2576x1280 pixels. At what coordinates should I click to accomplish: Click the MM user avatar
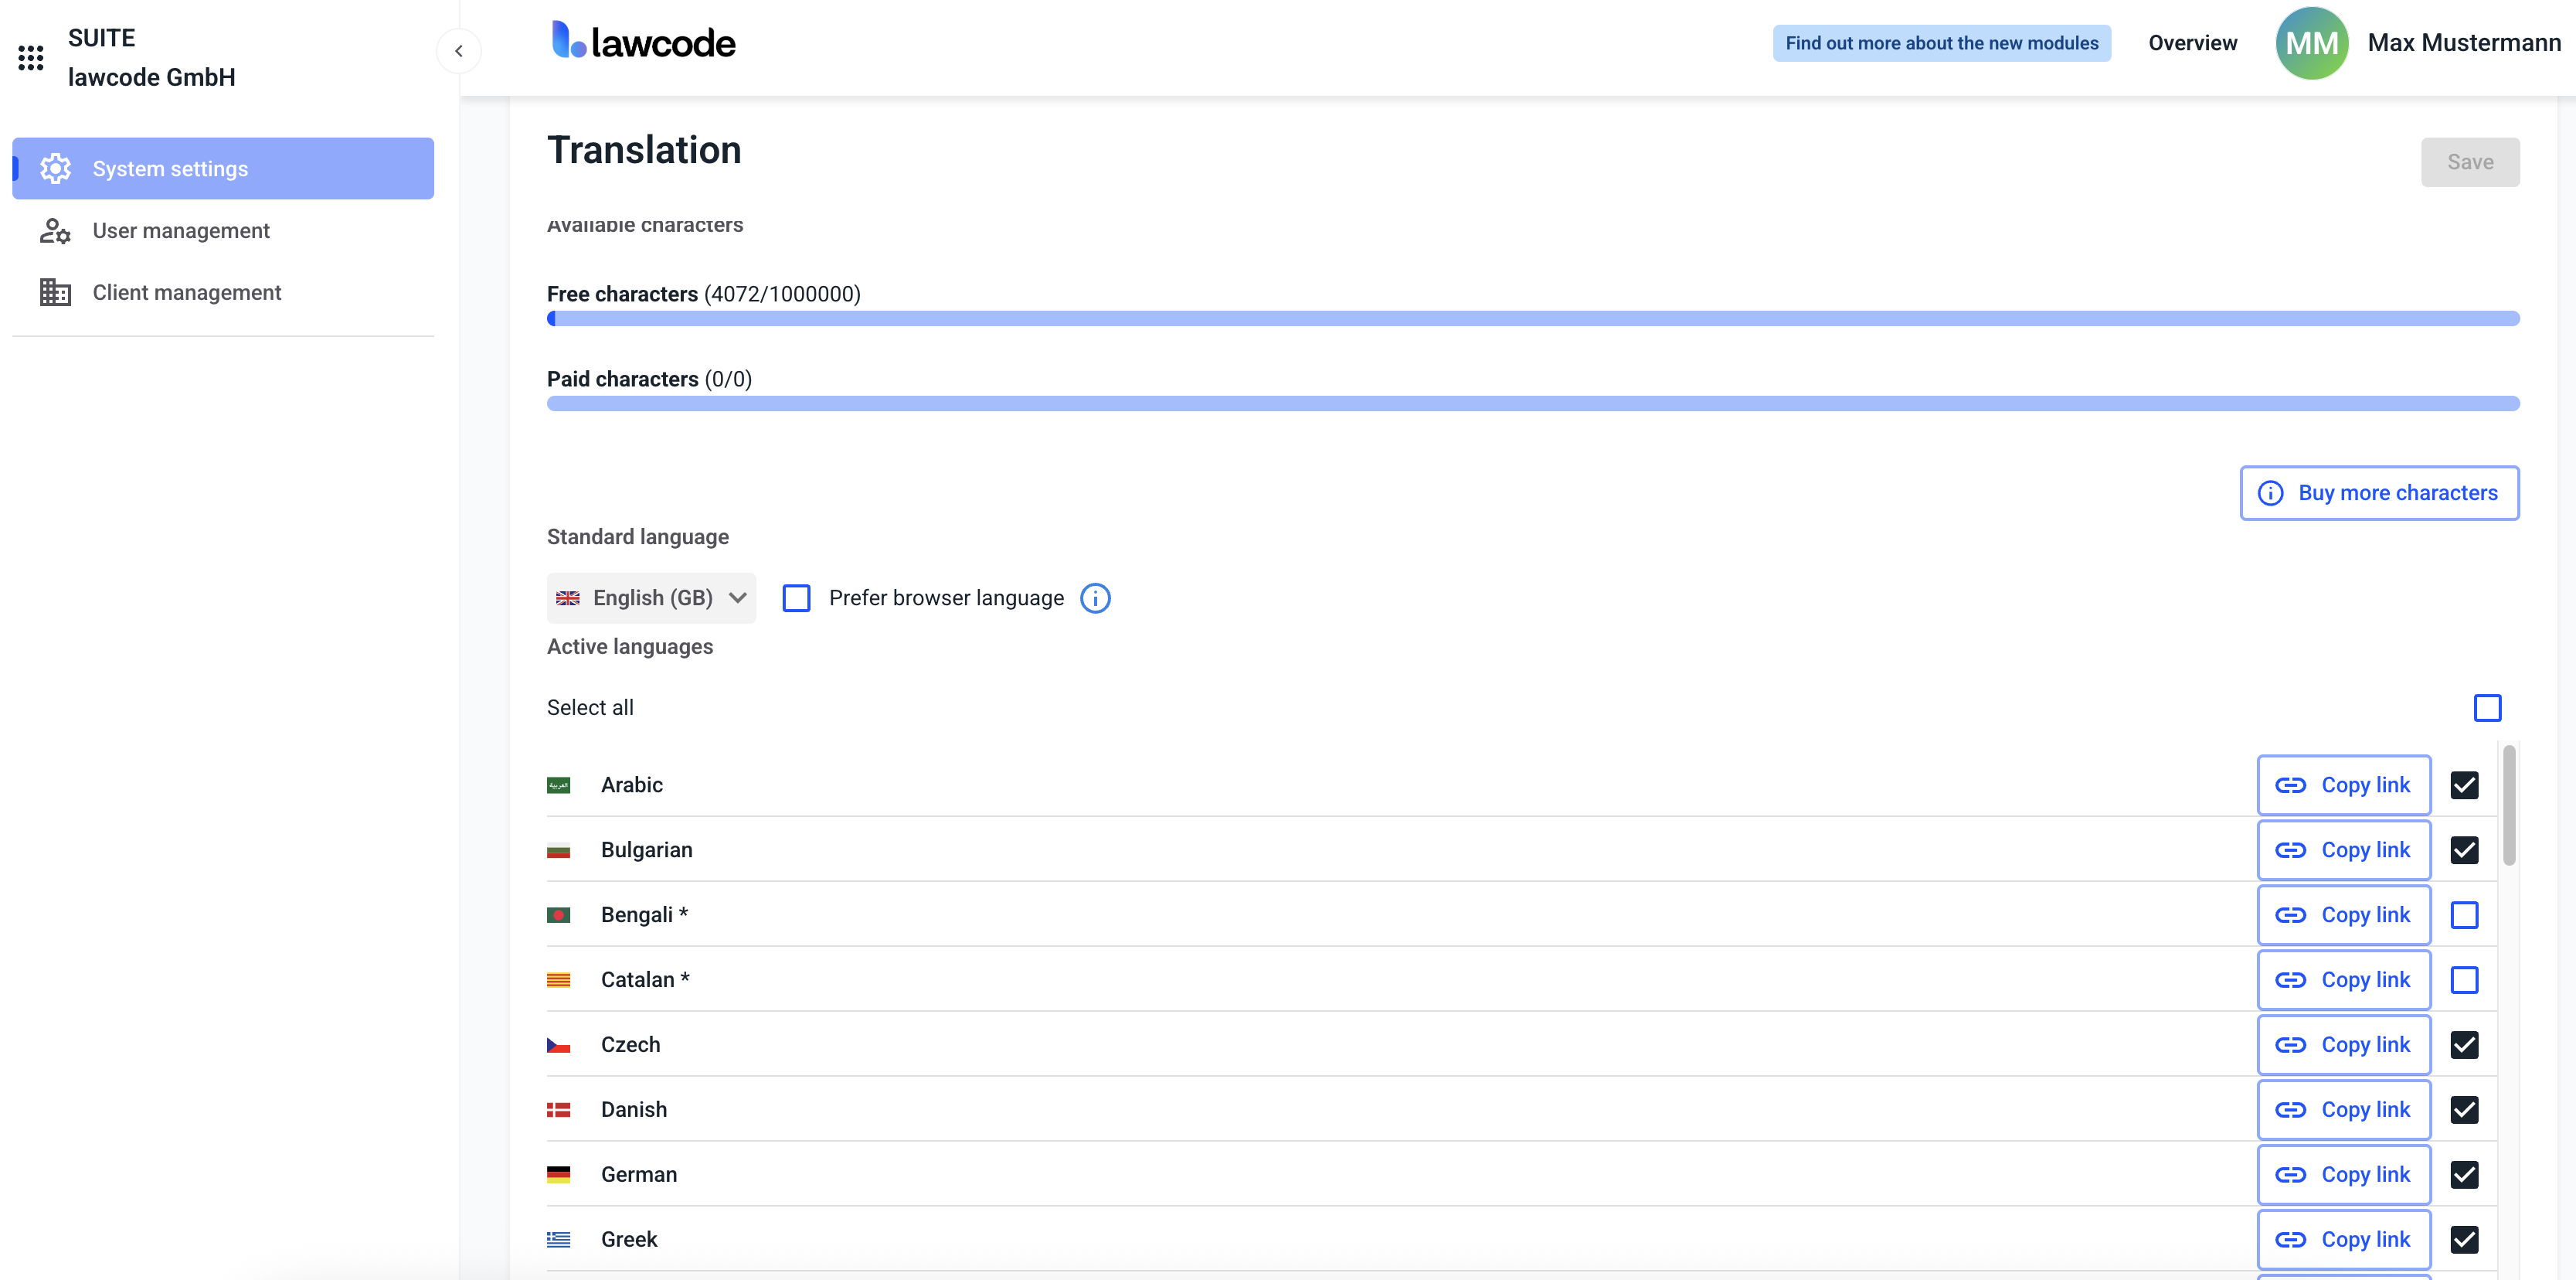click(2311, 43)
